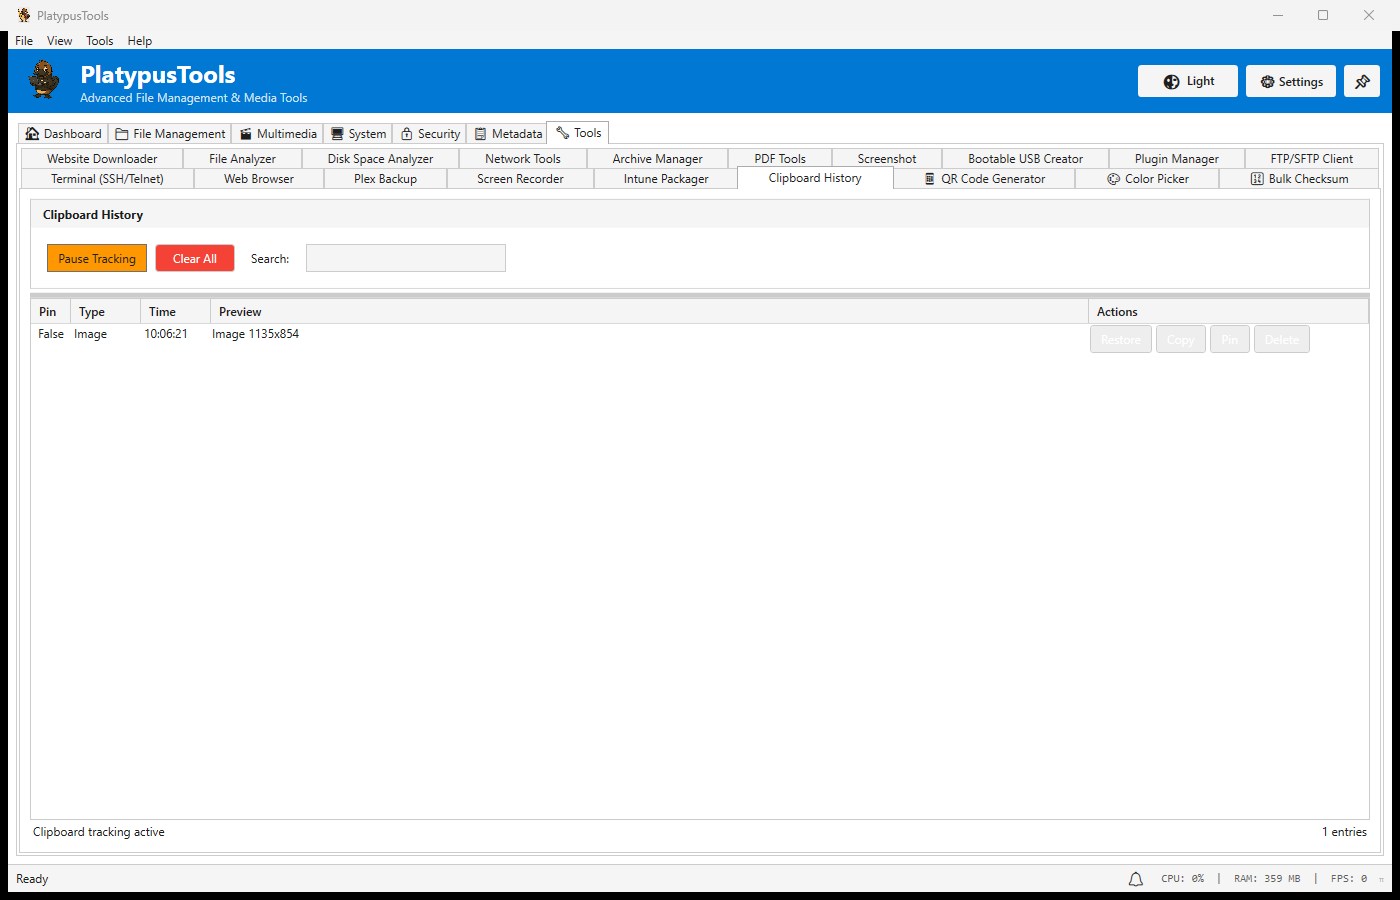The image size is (1400, 900).
Task: Open the Multimedia tab
Action: (277, 134)
